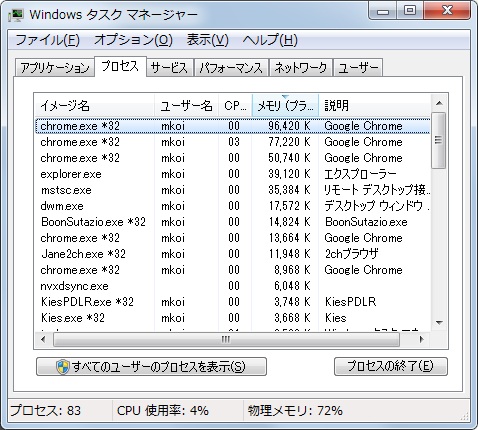
Task: Select the Jane2ch.exe *32 process
Action: pos(233,254)
